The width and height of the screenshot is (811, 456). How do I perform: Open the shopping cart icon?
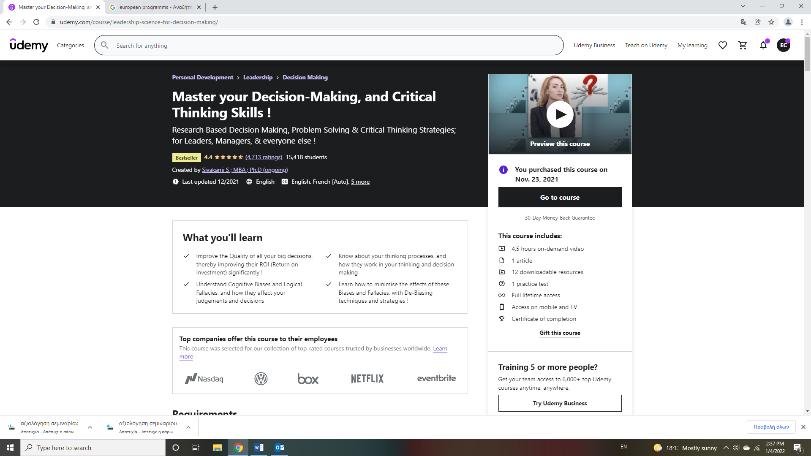tap(743, 45)
